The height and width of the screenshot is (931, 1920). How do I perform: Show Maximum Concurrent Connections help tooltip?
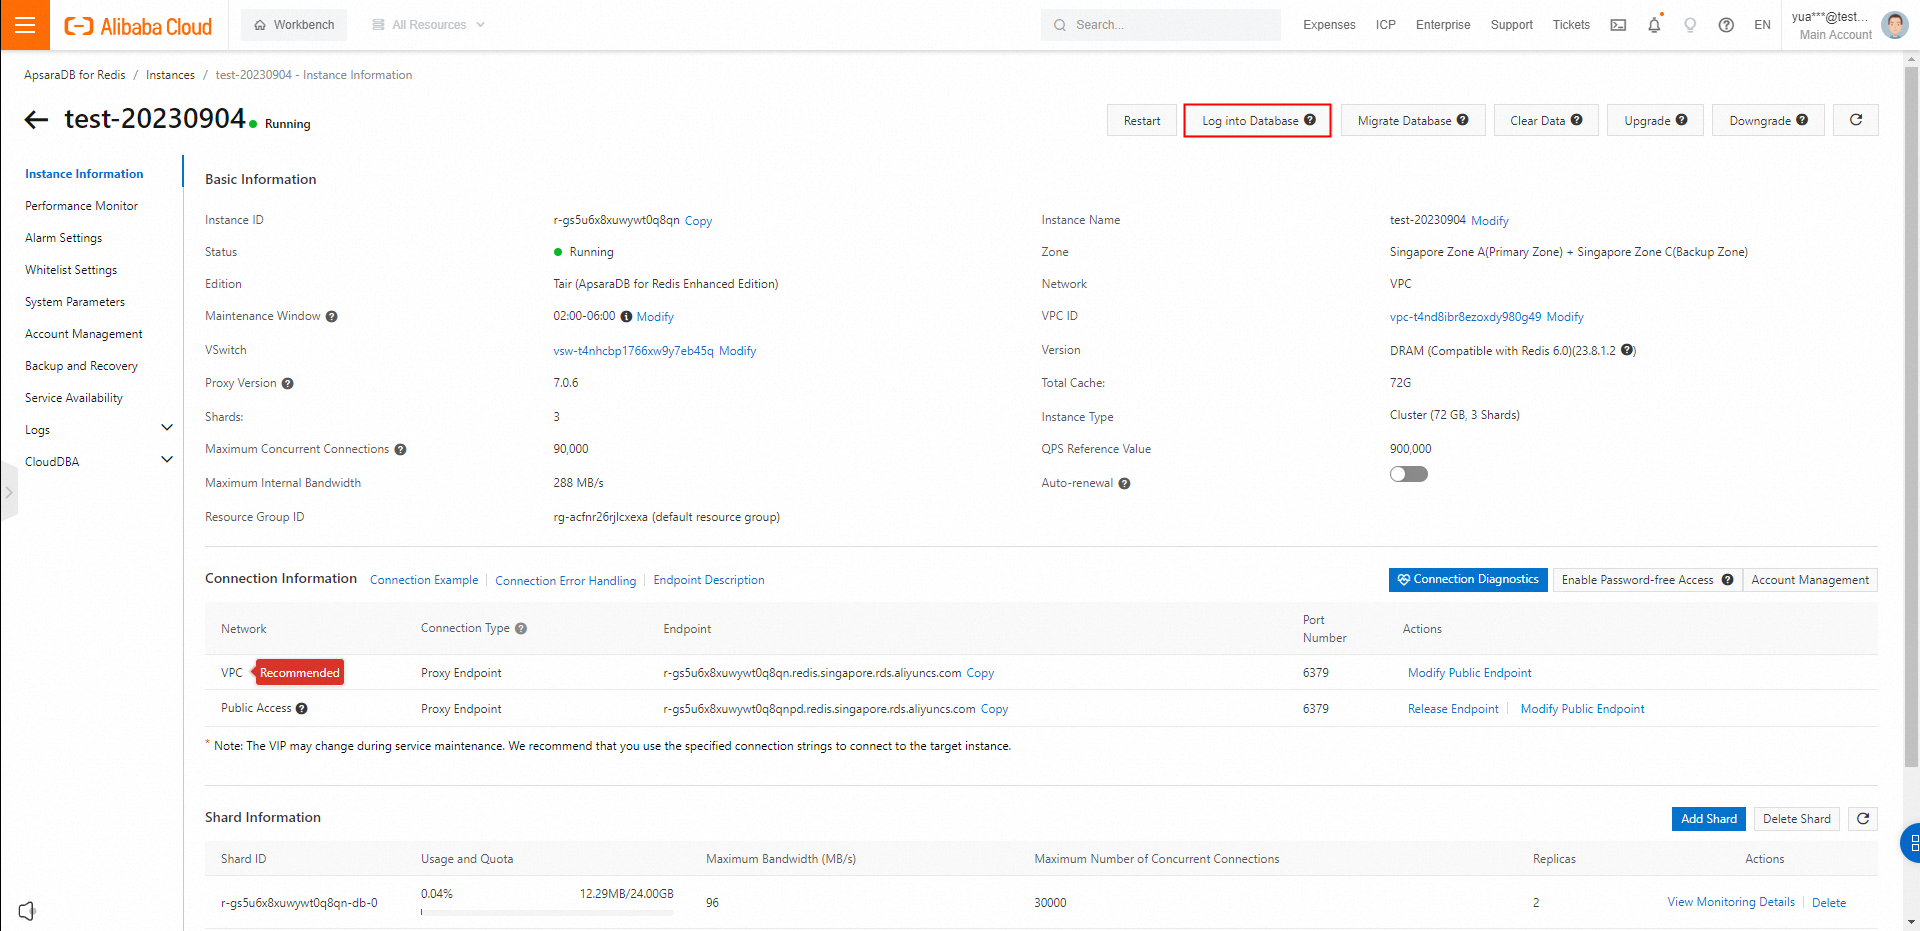click(x=400, y=450)
